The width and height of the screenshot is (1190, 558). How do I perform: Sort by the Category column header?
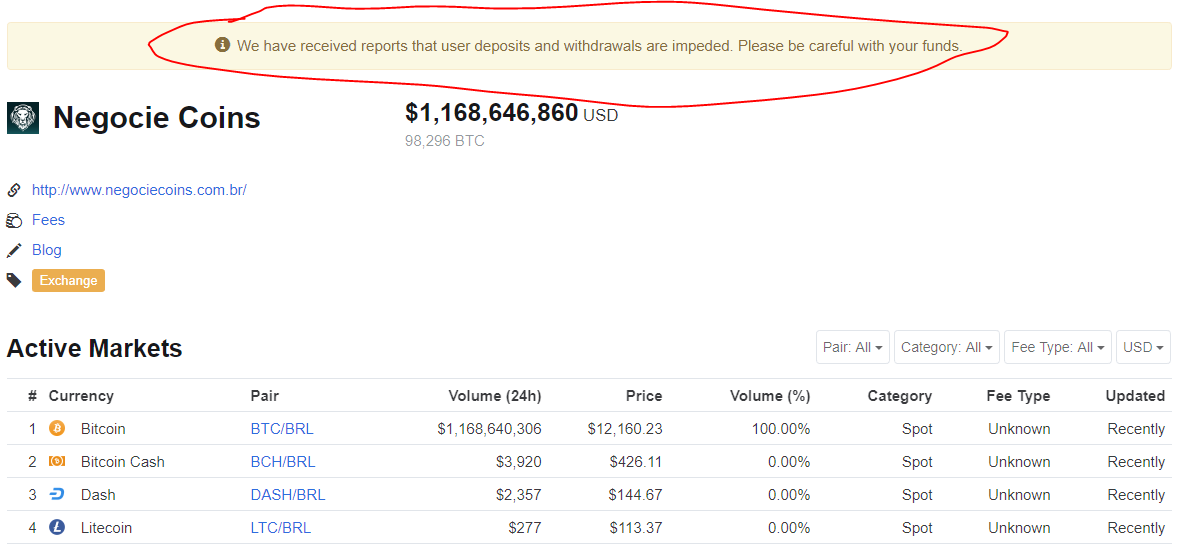point(900,396)
